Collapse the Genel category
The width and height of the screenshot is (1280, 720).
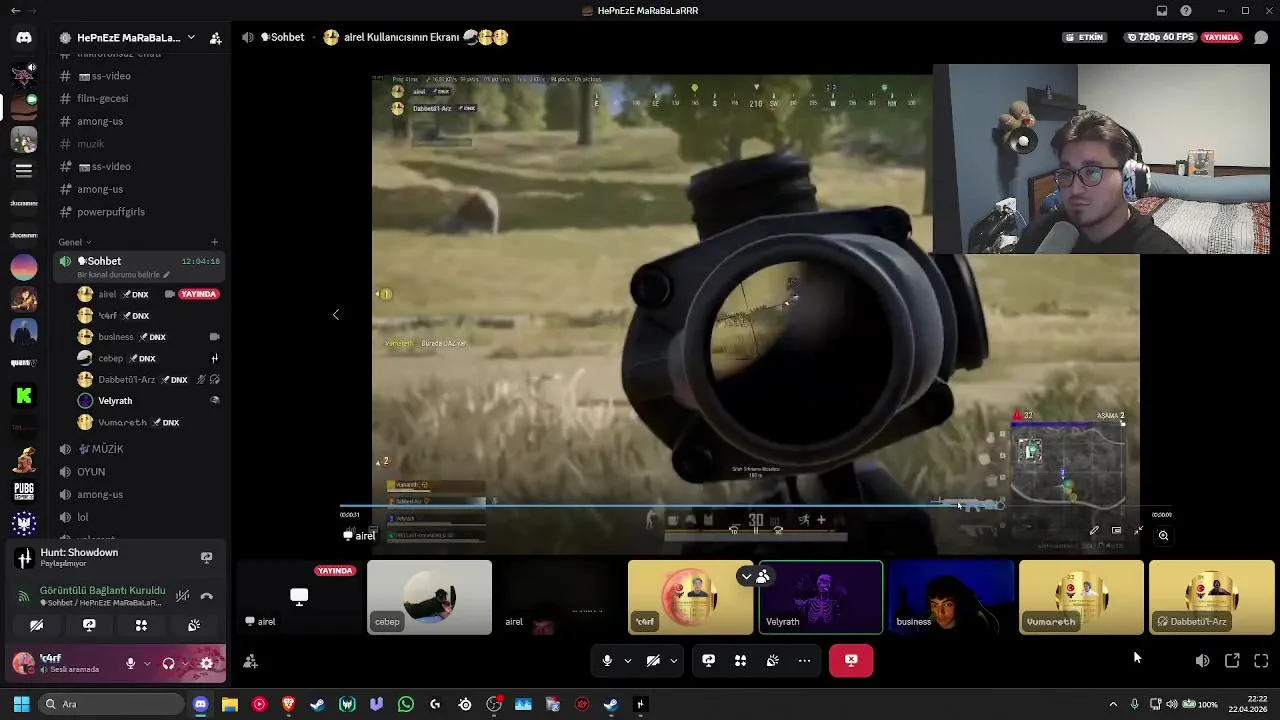point(74,242)
